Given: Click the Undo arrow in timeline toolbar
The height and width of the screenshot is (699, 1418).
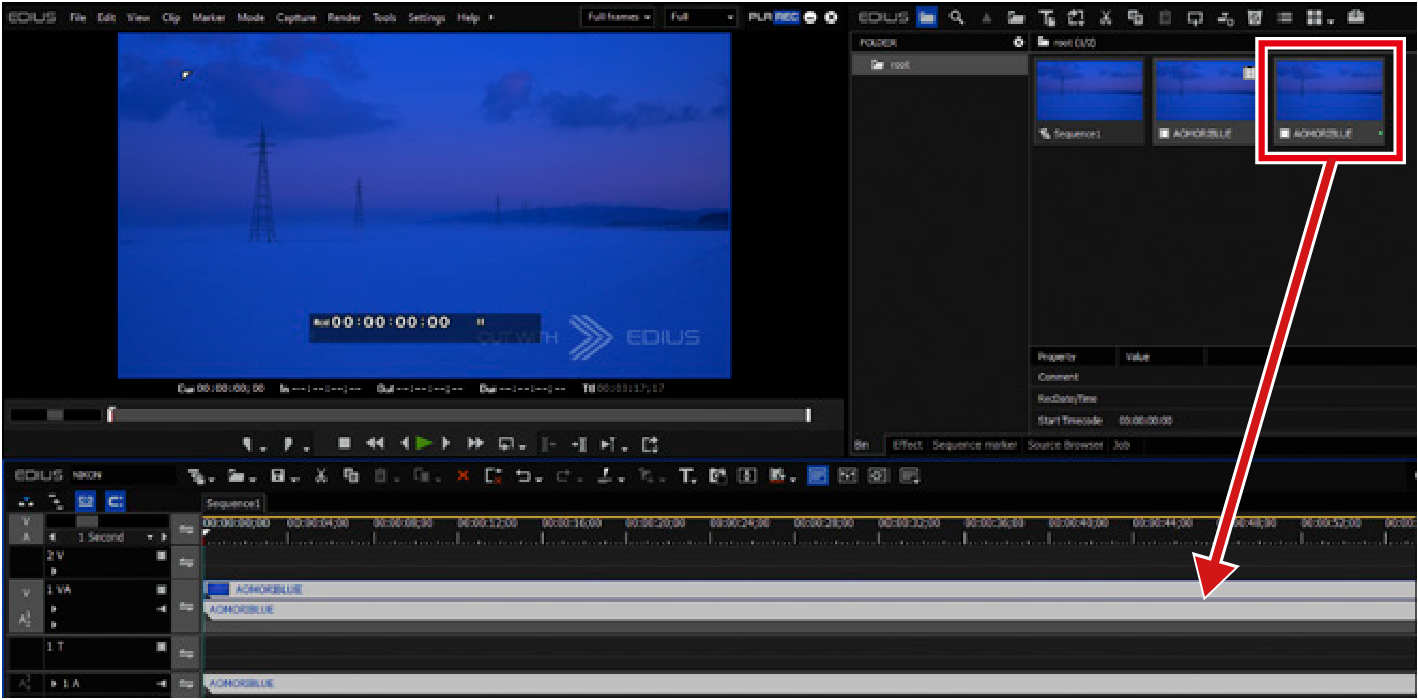Looking at the screenshot, I should pyautogui.click(x=524, y=477).
